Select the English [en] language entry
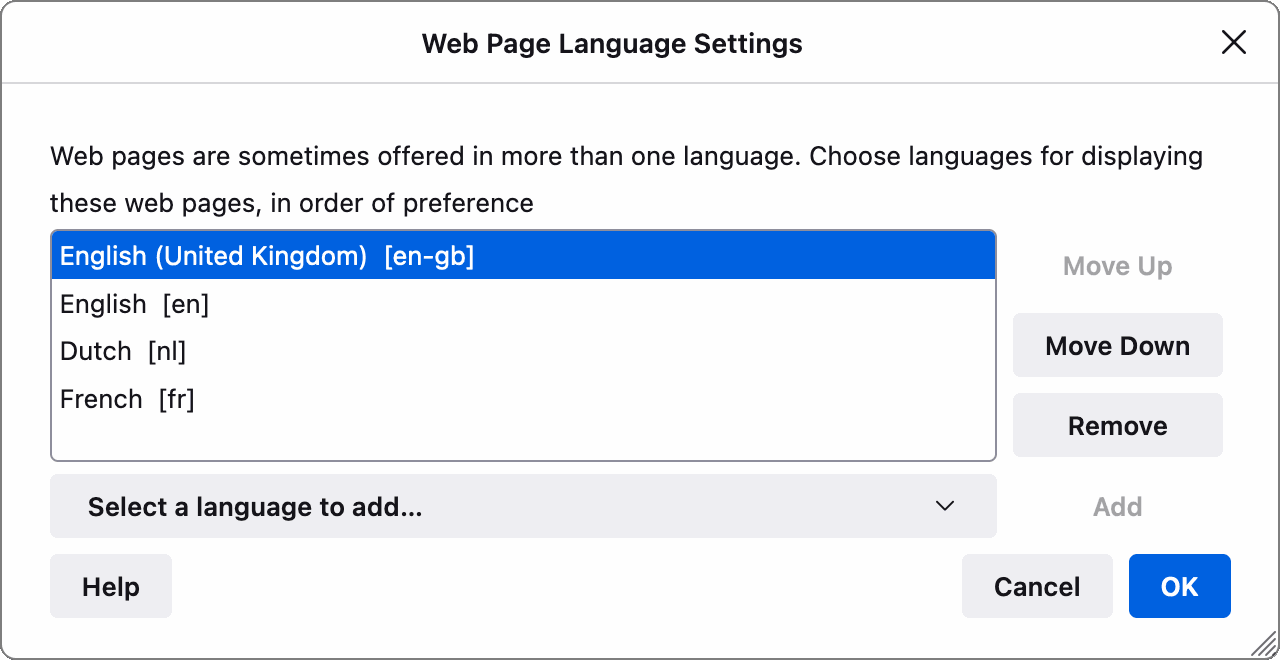The width and height of the screenshot is (1280, 660). (134, 304)
